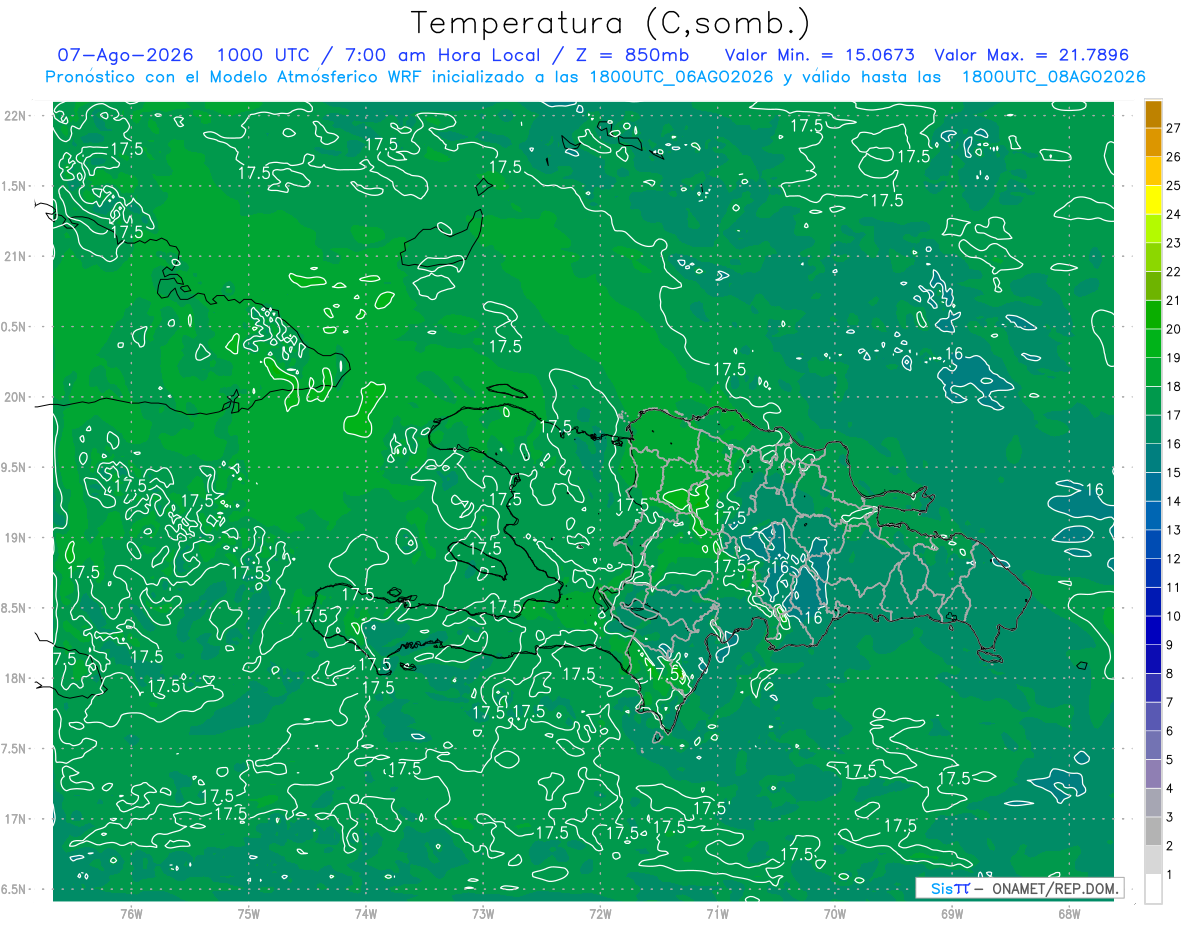Screen dimensions: 1200x927
Task: Click the longitude axis label 74W
Action: (366, 914)
